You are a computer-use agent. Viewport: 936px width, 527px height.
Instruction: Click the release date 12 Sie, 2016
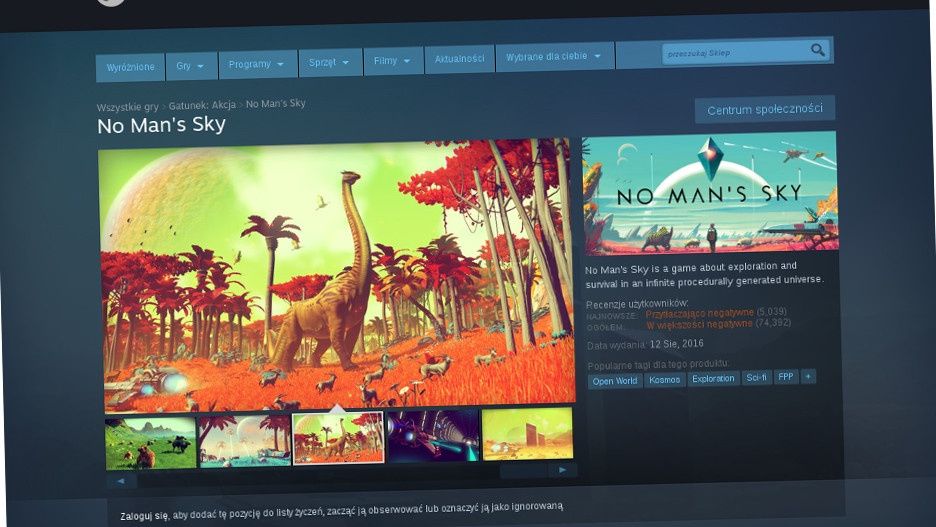point(676,344)
